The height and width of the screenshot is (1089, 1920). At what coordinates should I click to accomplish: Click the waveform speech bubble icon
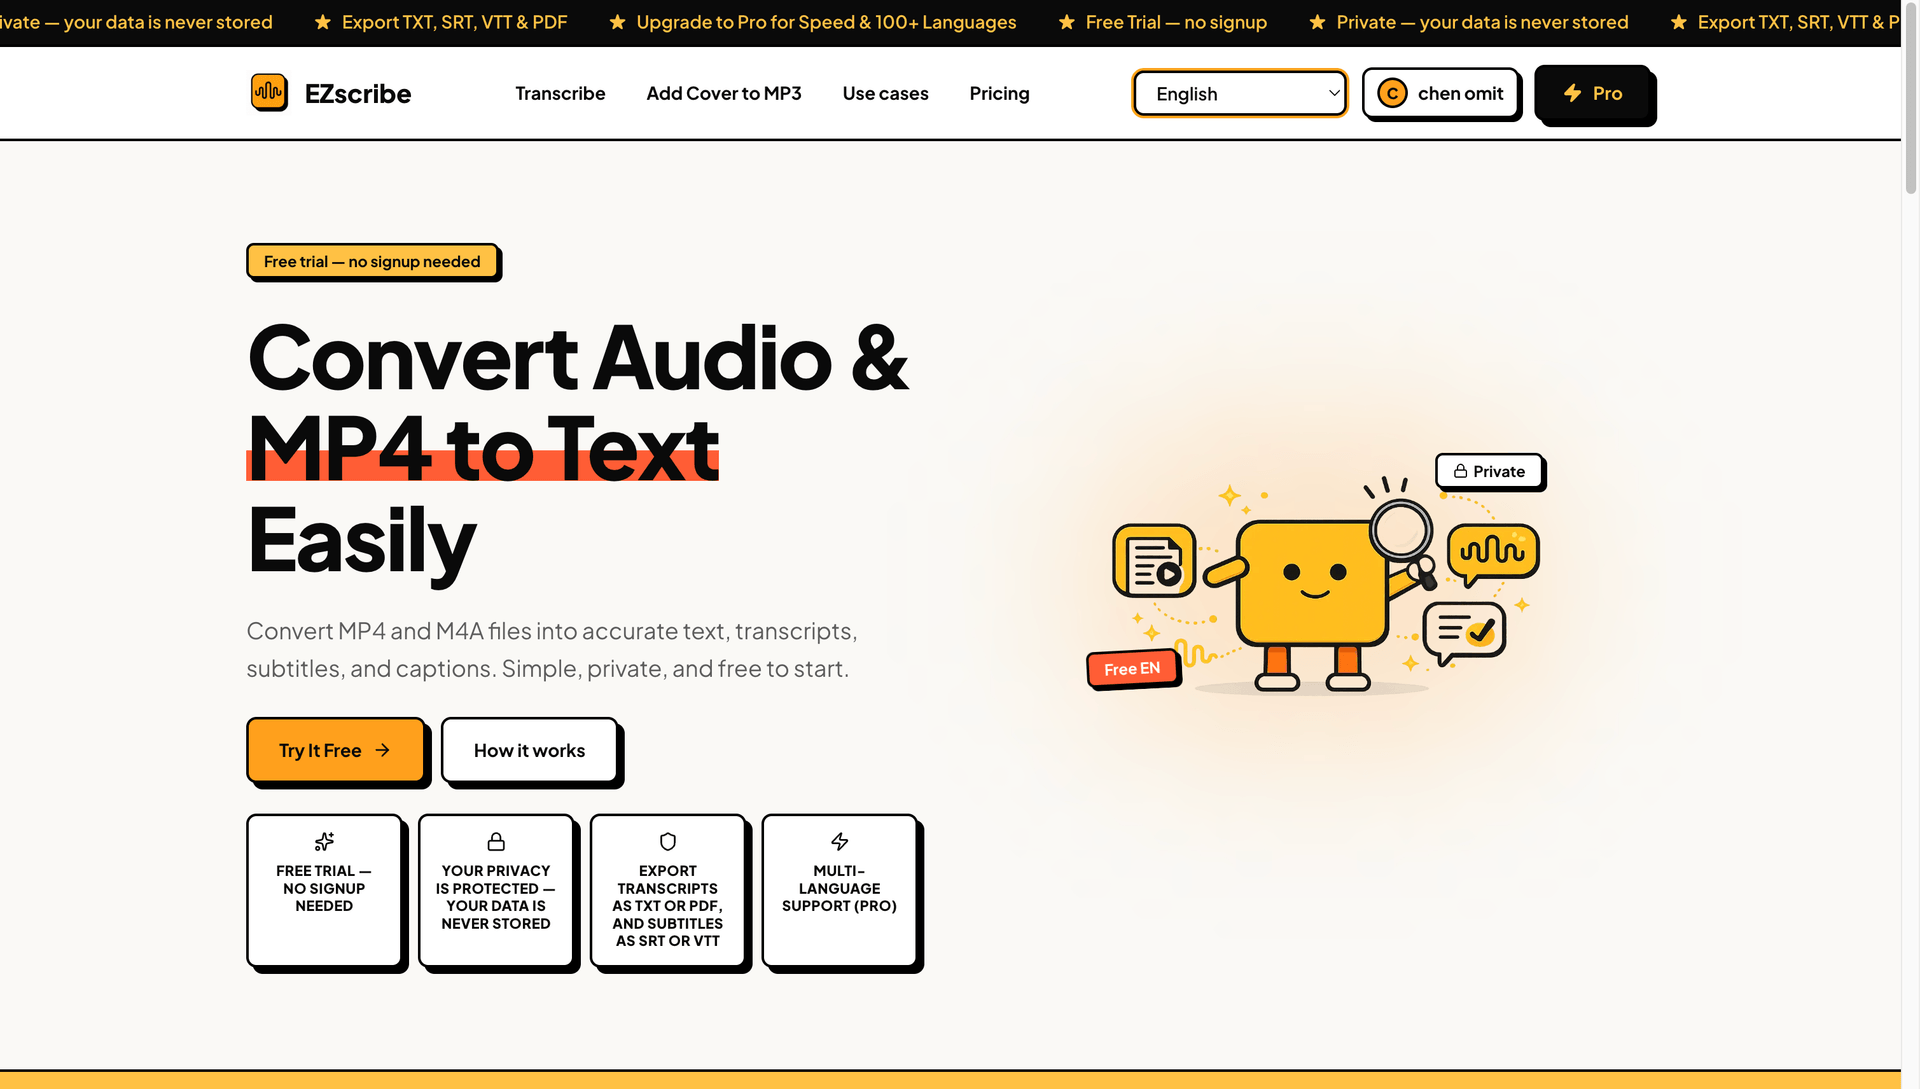(1493, 553)
